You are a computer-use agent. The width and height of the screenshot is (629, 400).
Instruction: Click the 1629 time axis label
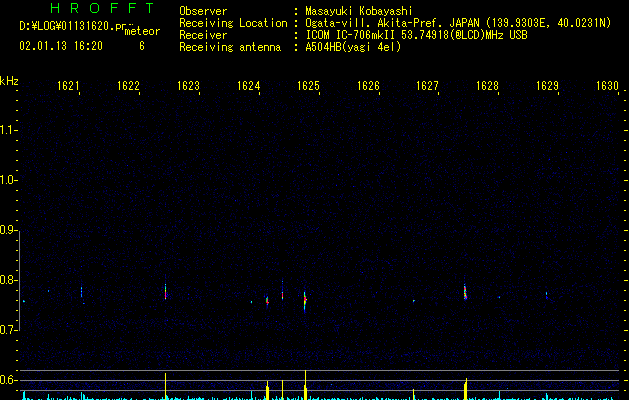[x=547, y=86]
